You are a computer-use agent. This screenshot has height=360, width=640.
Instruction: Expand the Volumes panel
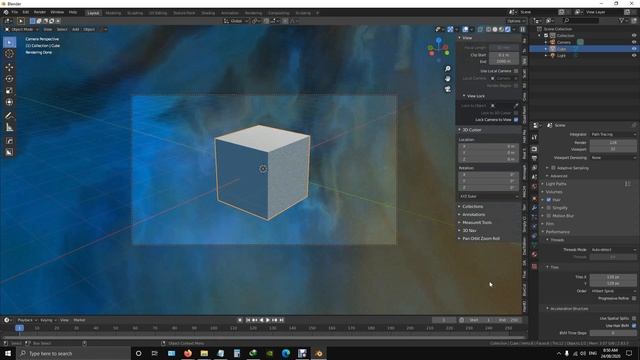pos(553,192)
